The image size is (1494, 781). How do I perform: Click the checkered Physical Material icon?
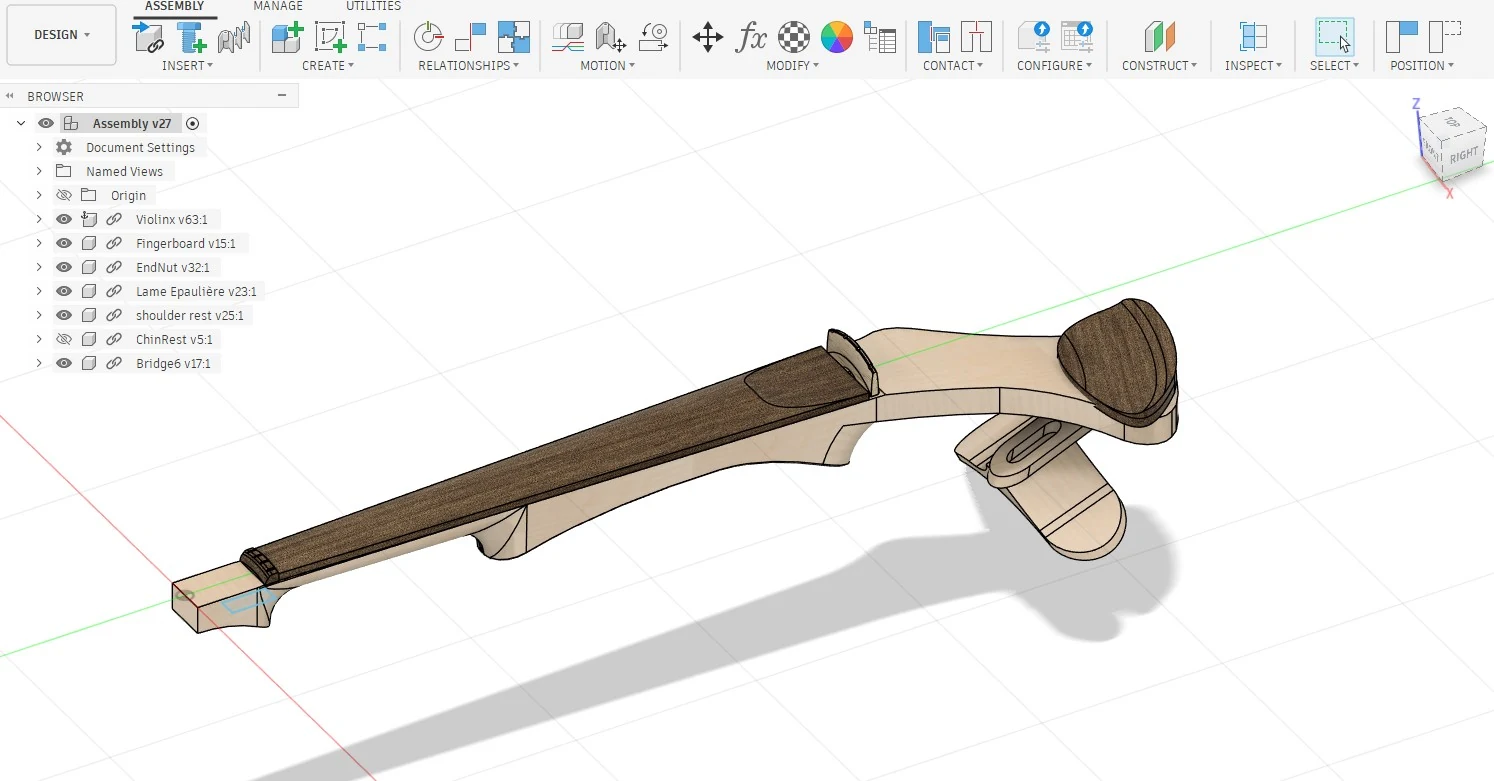click(794, 37)
